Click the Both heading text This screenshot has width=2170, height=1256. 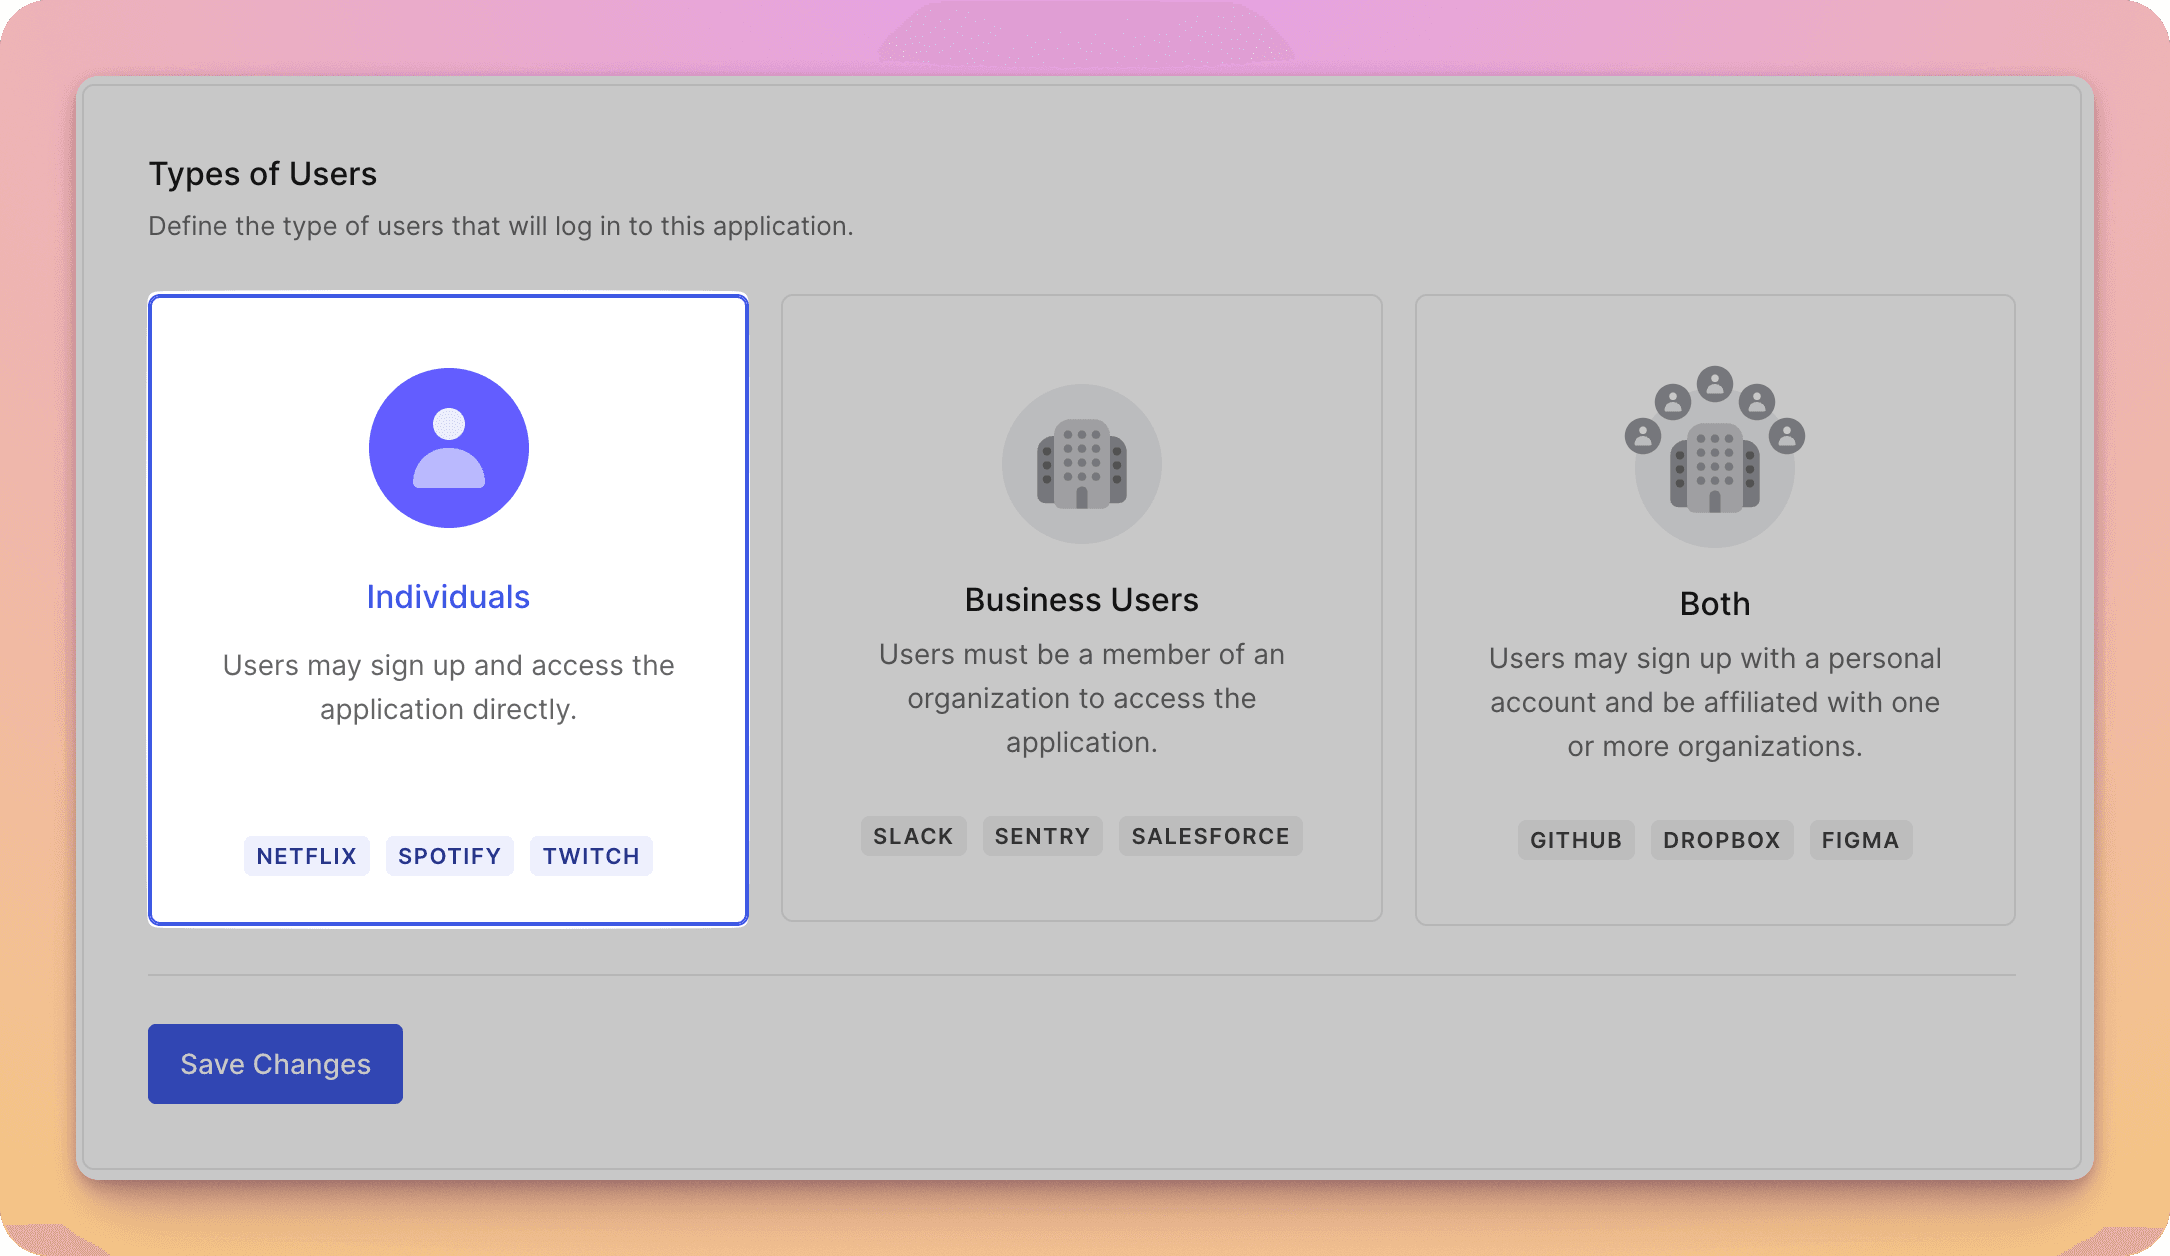click(x=1714, y=603)
